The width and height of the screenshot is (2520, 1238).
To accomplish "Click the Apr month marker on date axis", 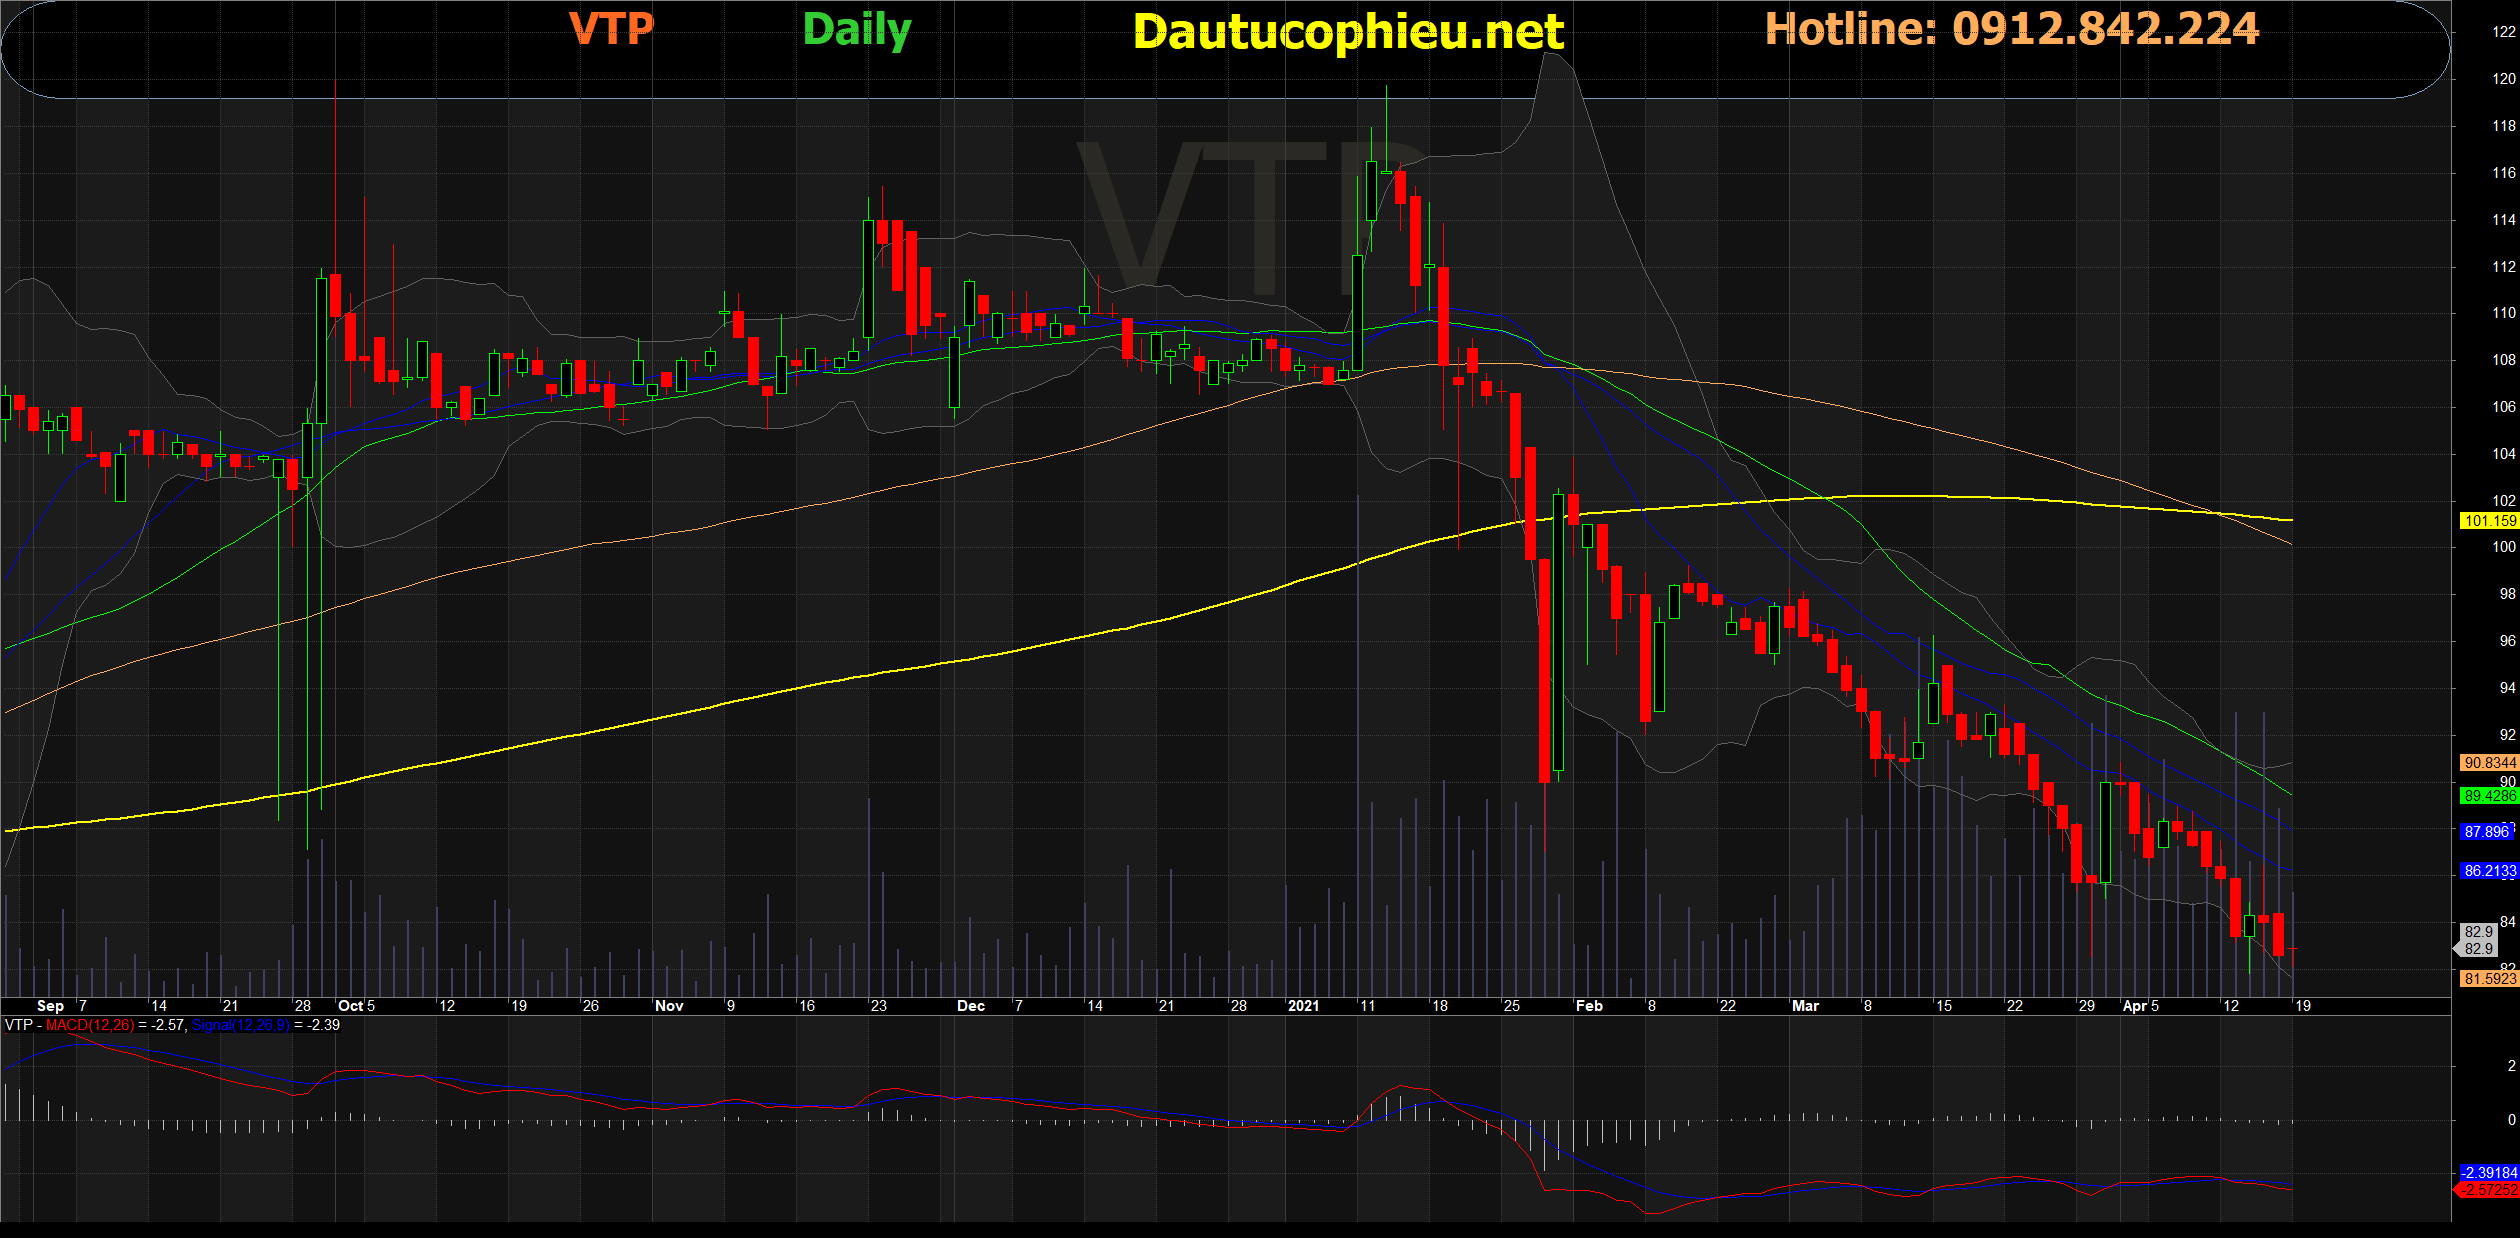I will pyautogui.click(x=2134, y=1006).
